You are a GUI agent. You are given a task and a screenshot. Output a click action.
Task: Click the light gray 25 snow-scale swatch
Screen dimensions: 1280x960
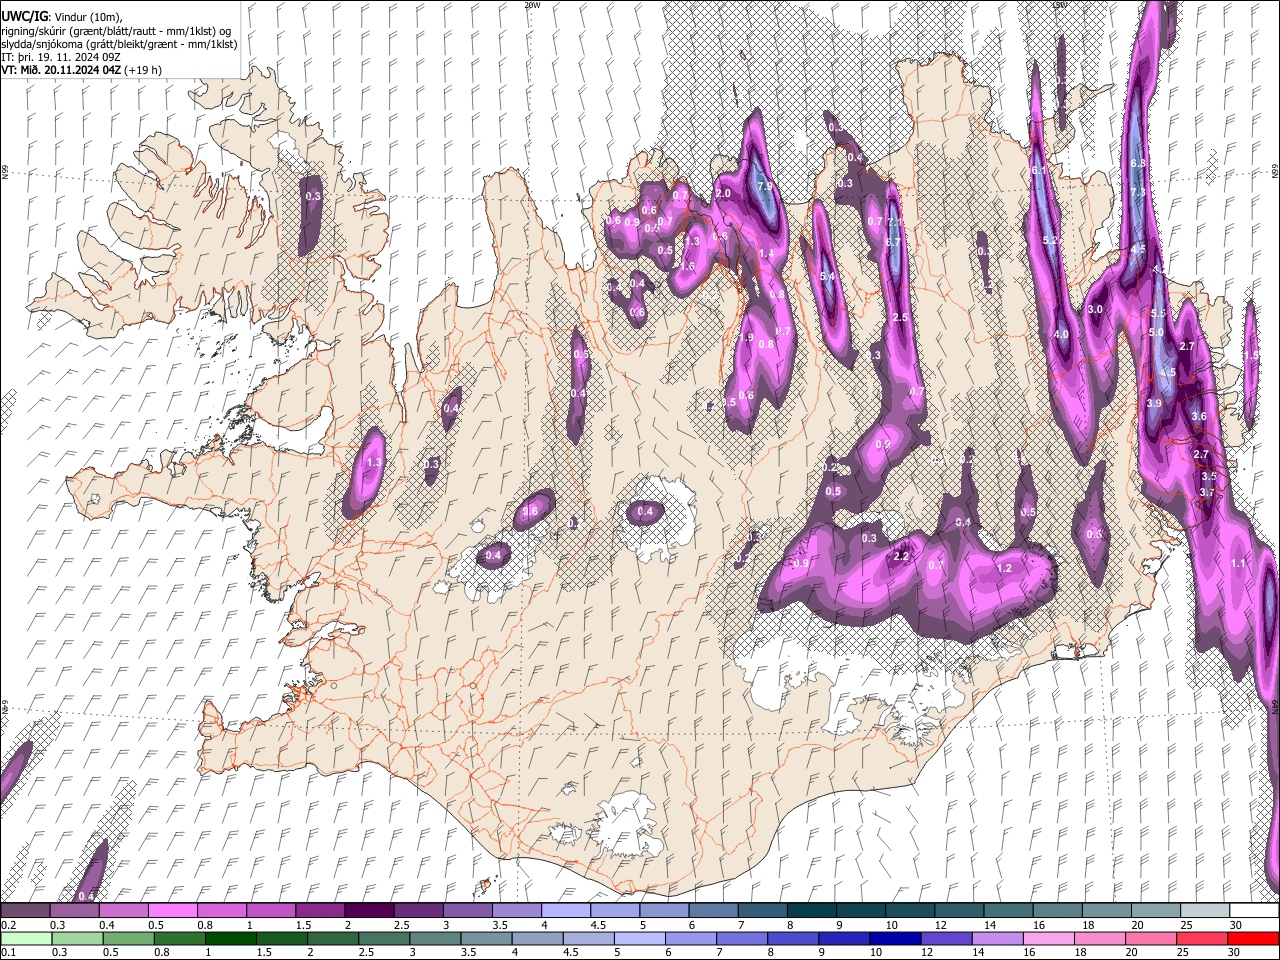pyautogui.click(x=1204, y=911)
